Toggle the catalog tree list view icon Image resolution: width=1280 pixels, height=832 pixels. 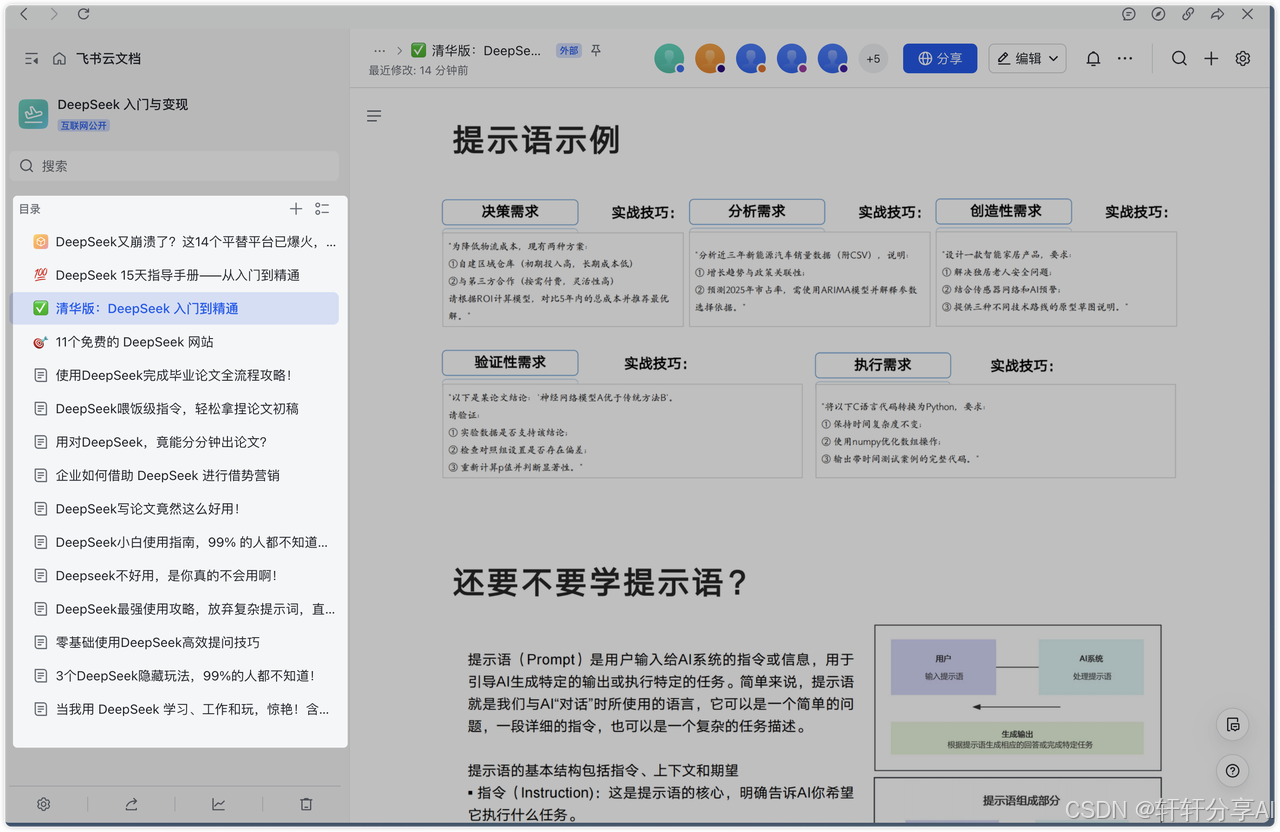[x=322, y=209]
